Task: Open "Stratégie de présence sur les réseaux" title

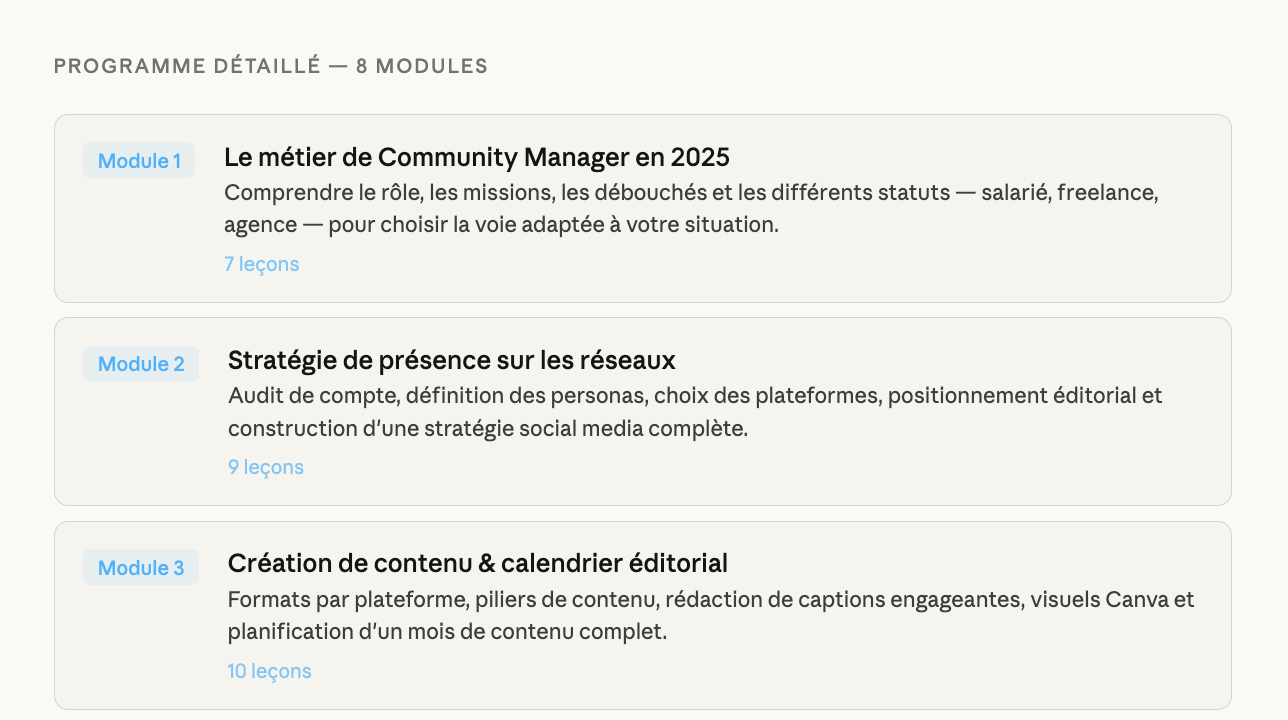Action: coord(452,360)
